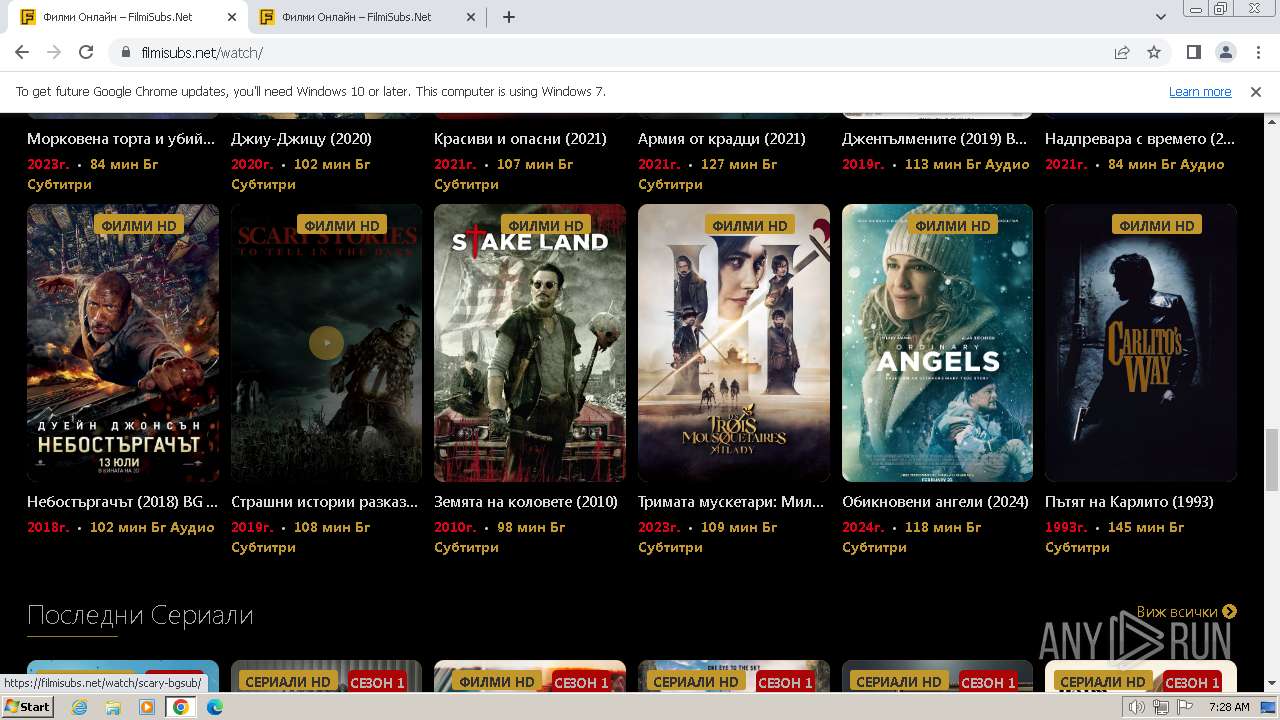Open the Chrome profile menu
This screenshot has height=720, width=1280.
click(1225, 52)
